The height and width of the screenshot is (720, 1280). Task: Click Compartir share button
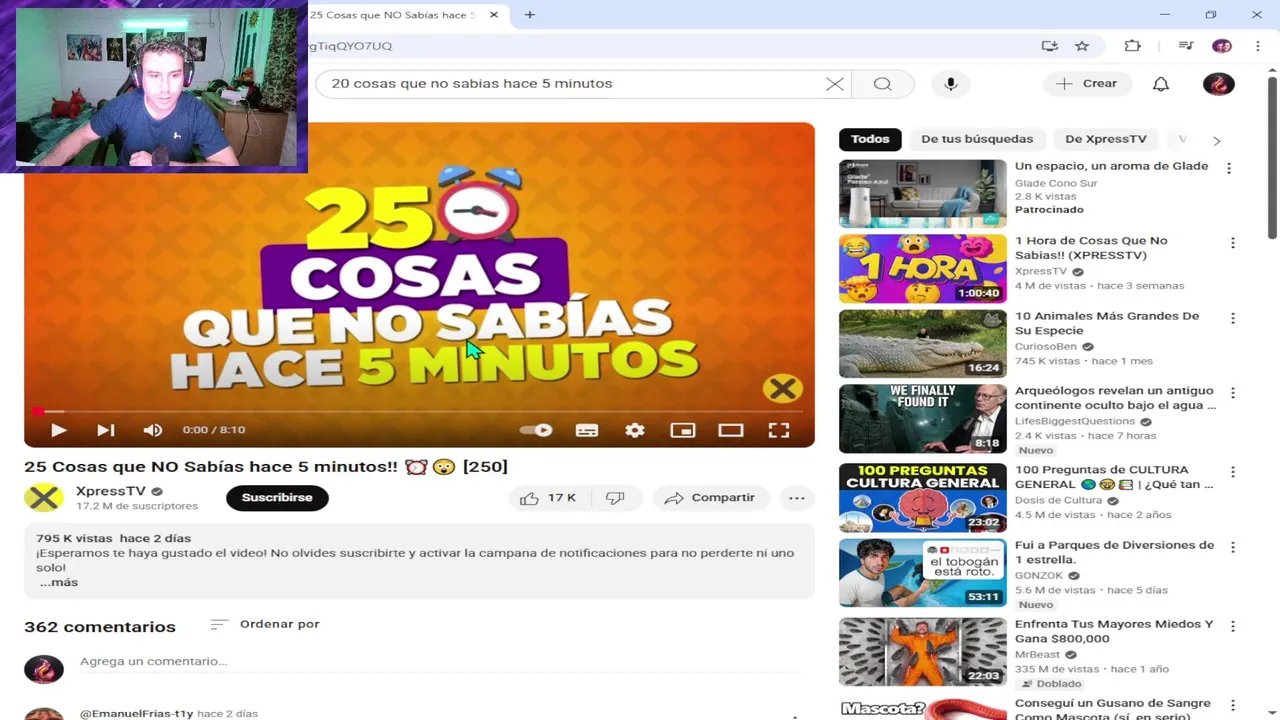point(710,498)
